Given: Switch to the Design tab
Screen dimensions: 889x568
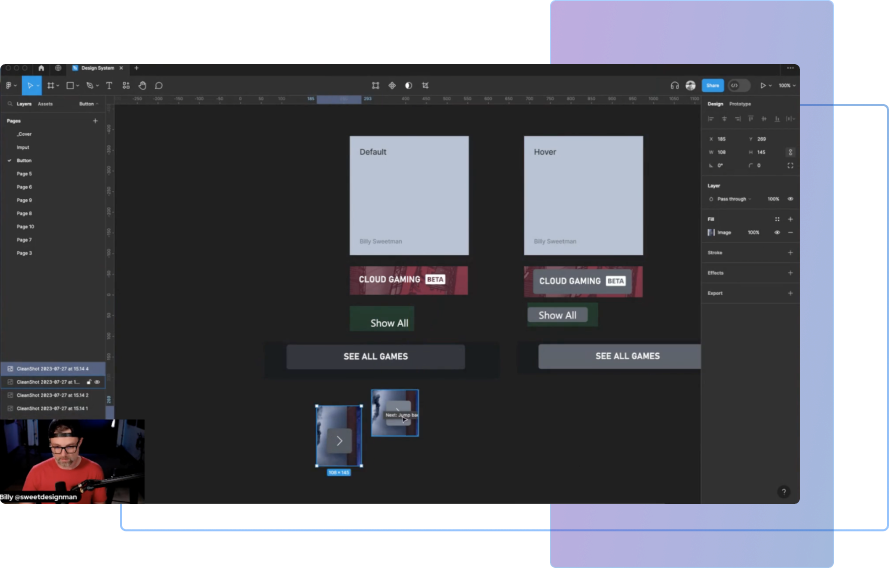Looking at the screenshot, I should tap(715, 104).
